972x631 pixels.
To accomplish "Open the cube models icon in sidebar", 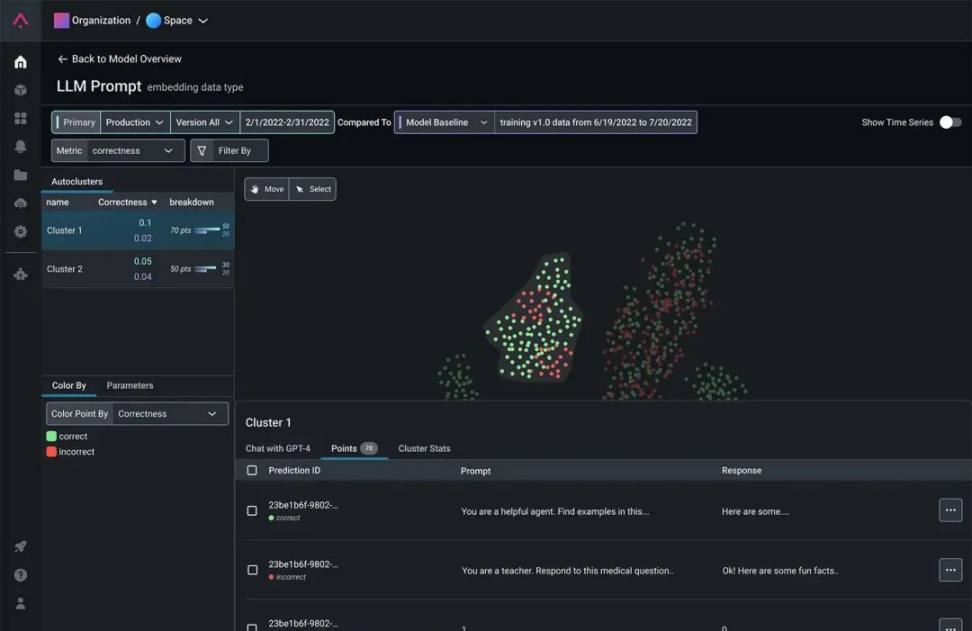I will 20,90.
